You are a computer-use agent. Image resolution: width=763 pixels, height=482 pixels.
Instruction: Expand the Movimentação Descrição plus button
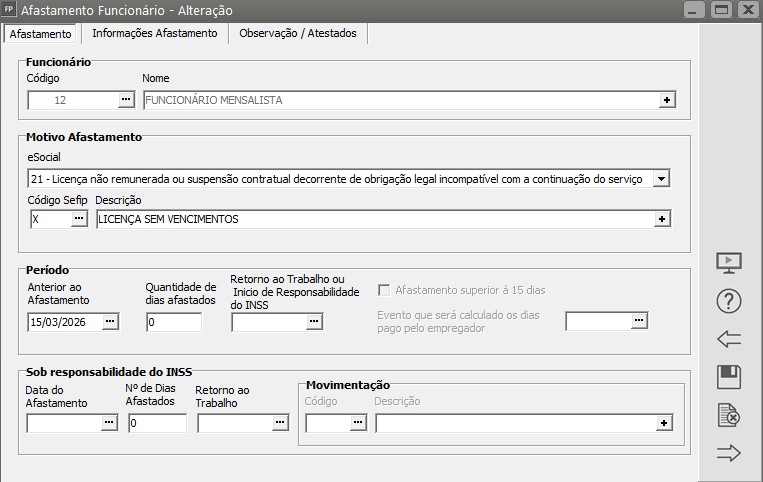tap(662, 424)
